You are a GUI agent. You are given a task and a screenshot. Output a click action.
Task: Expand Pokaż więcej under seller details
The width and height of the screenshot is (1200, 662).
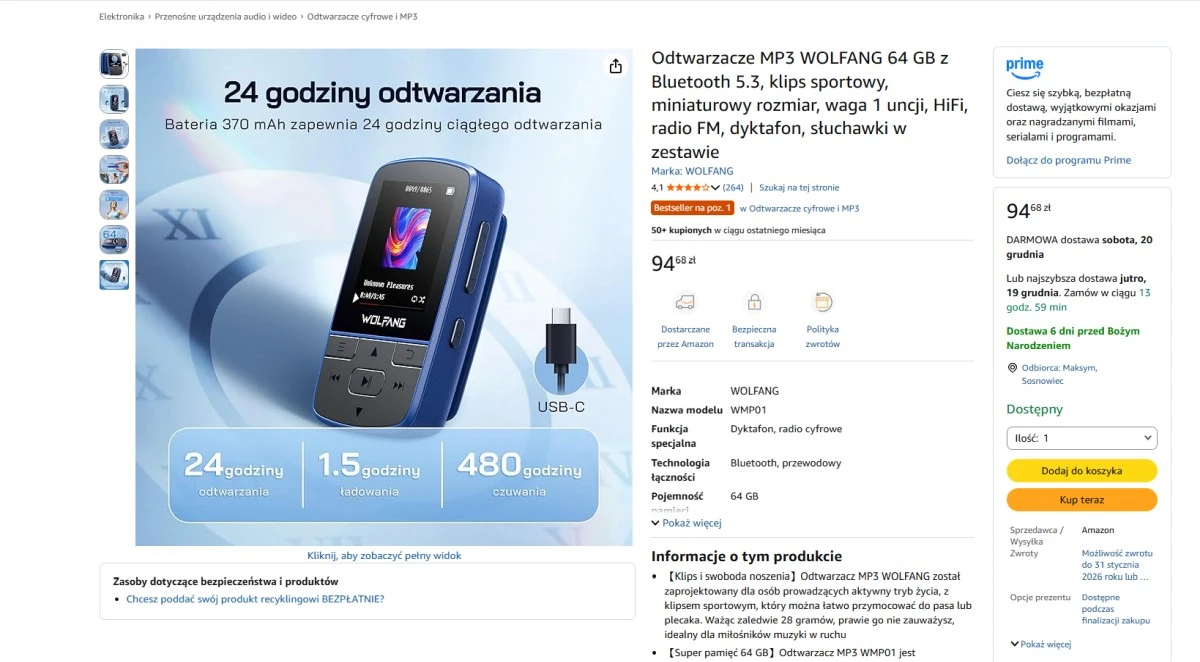[1040, 645]
